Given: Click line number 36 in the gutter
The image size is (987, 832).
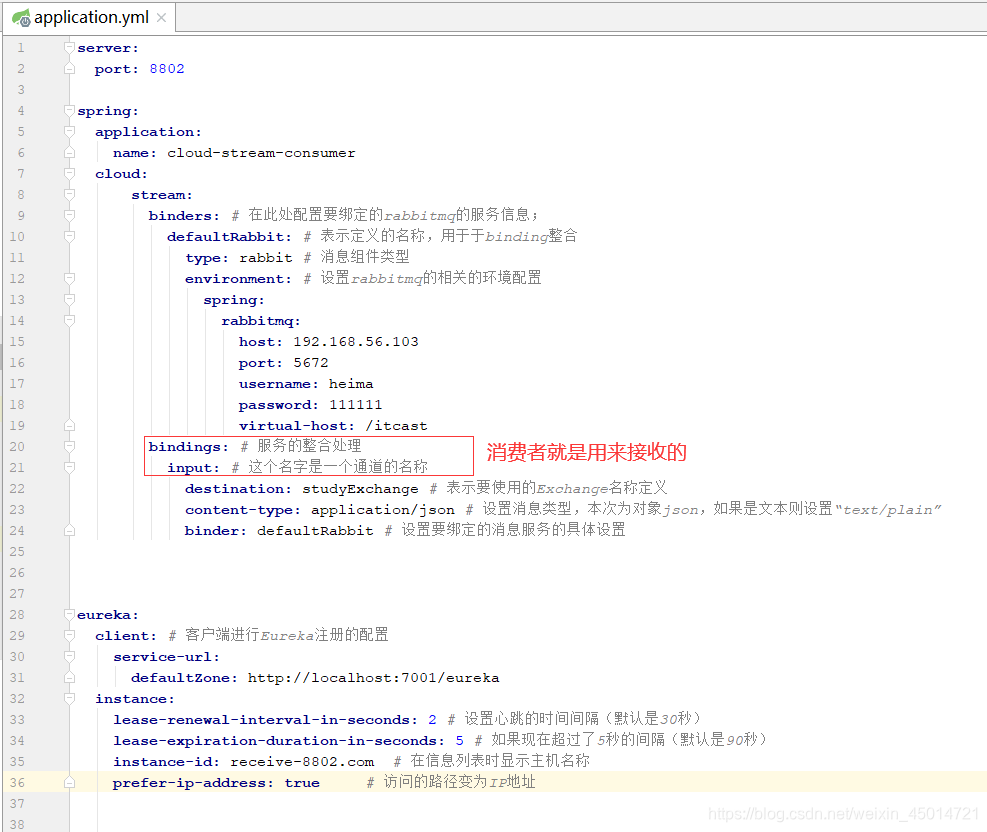Looking at the screenshot, I should coord(17,782).
